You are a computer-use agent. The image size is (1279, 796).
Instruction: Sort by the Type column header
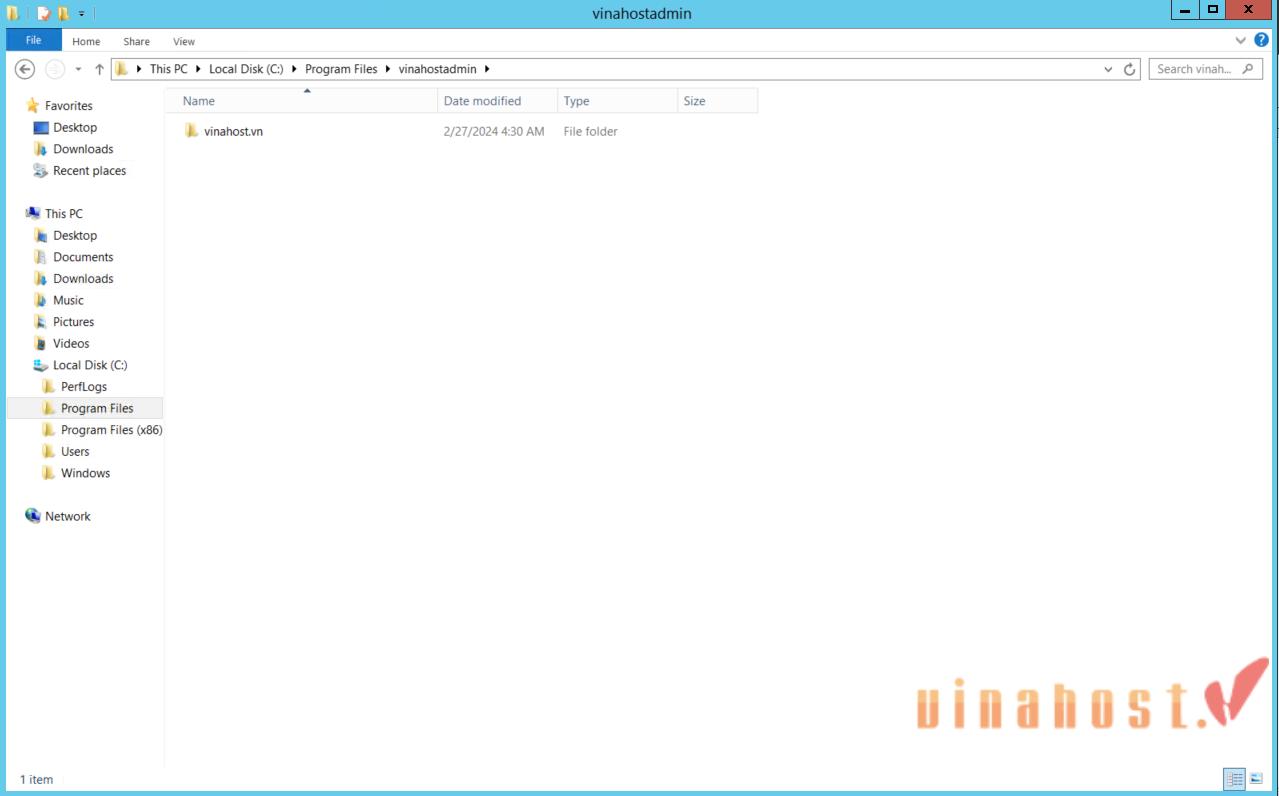(x=617, y=101)
